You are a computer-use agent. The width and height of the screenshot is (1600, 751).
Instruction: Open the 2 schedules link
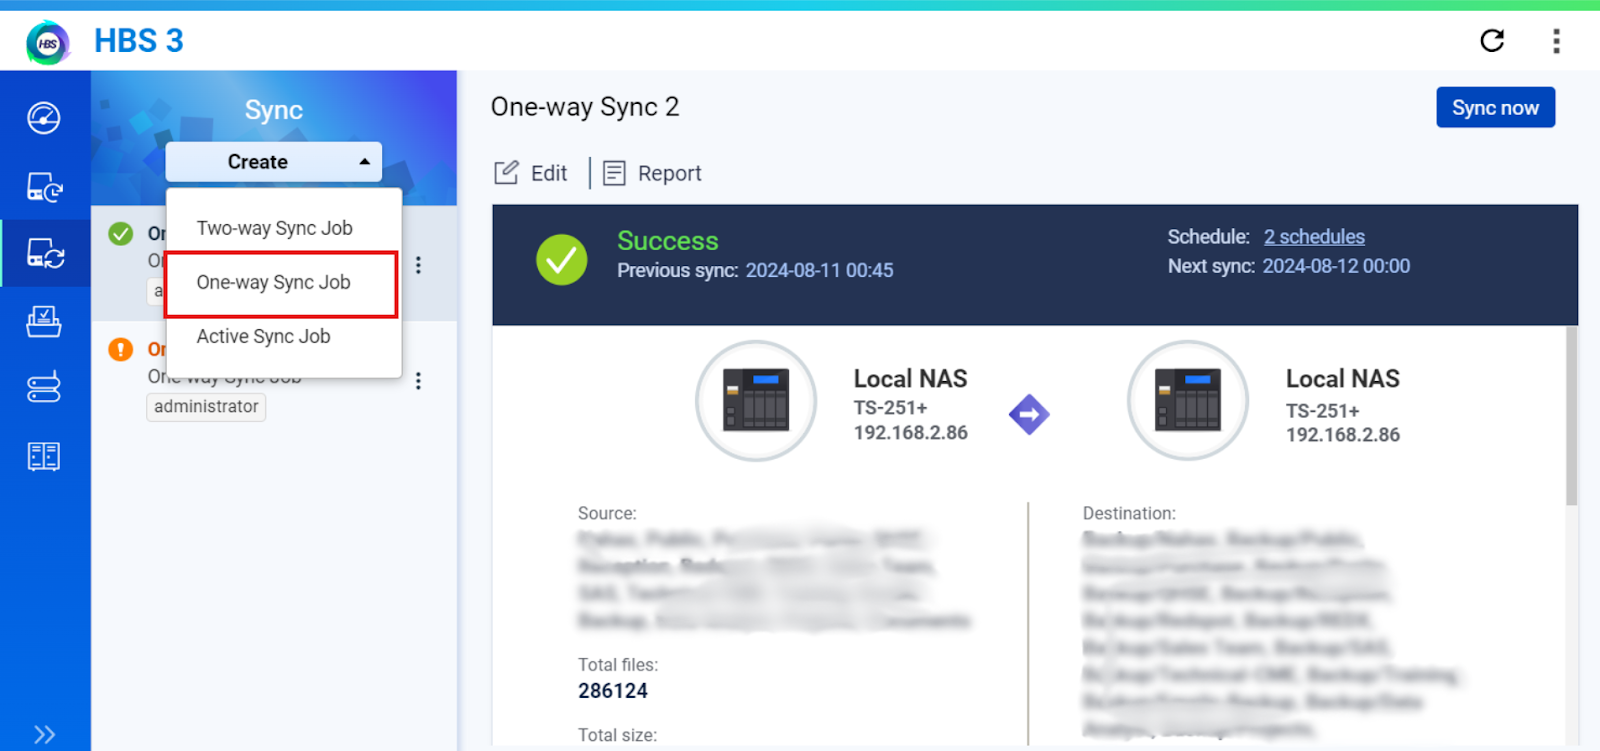pos(1314,237)
